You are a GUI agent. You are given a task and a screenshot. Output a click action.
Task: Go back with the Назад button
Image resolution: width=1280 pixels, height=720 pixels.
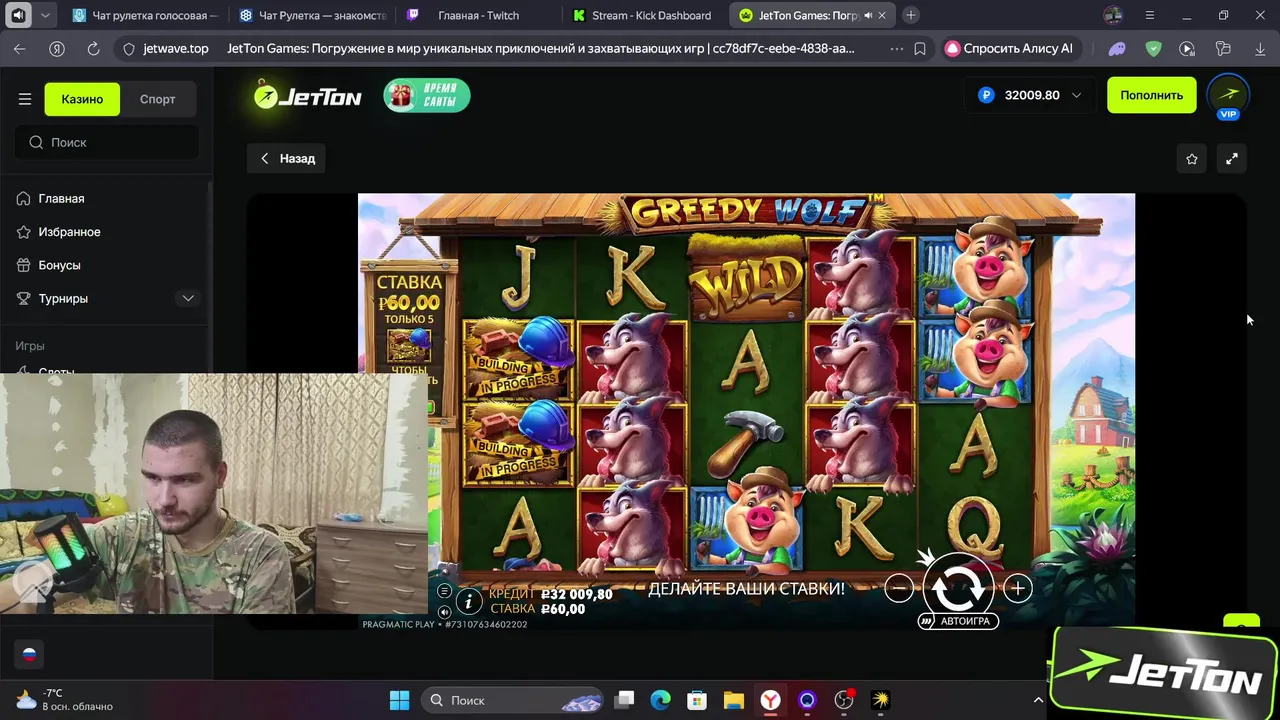coord(287,158)
